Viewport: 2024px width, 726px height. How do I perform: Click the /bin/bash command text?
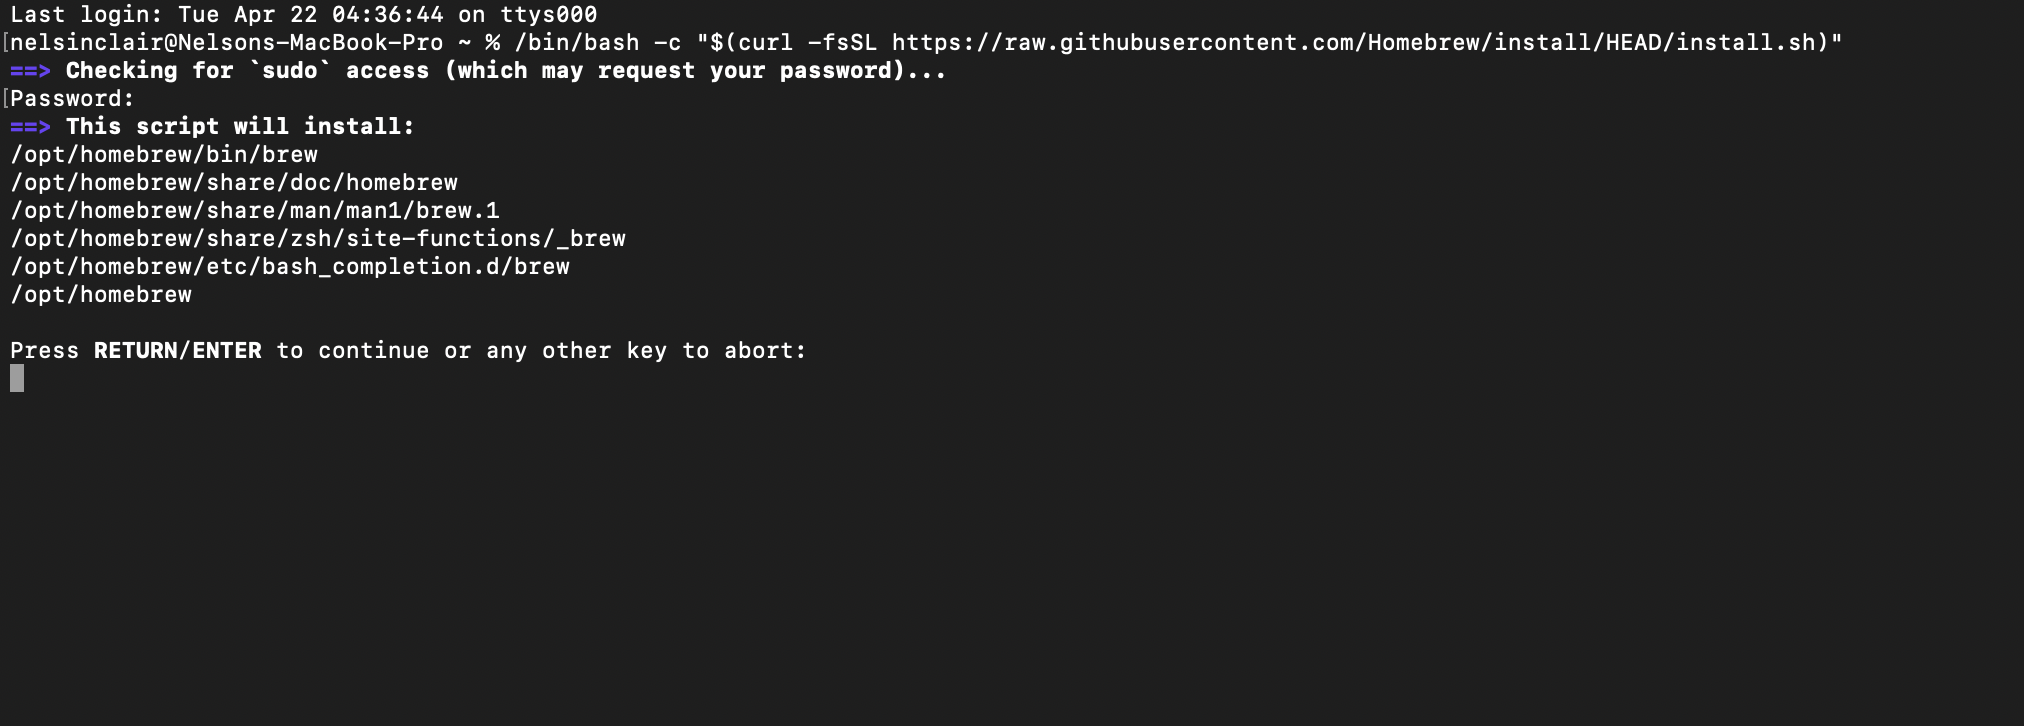point(577,43)
